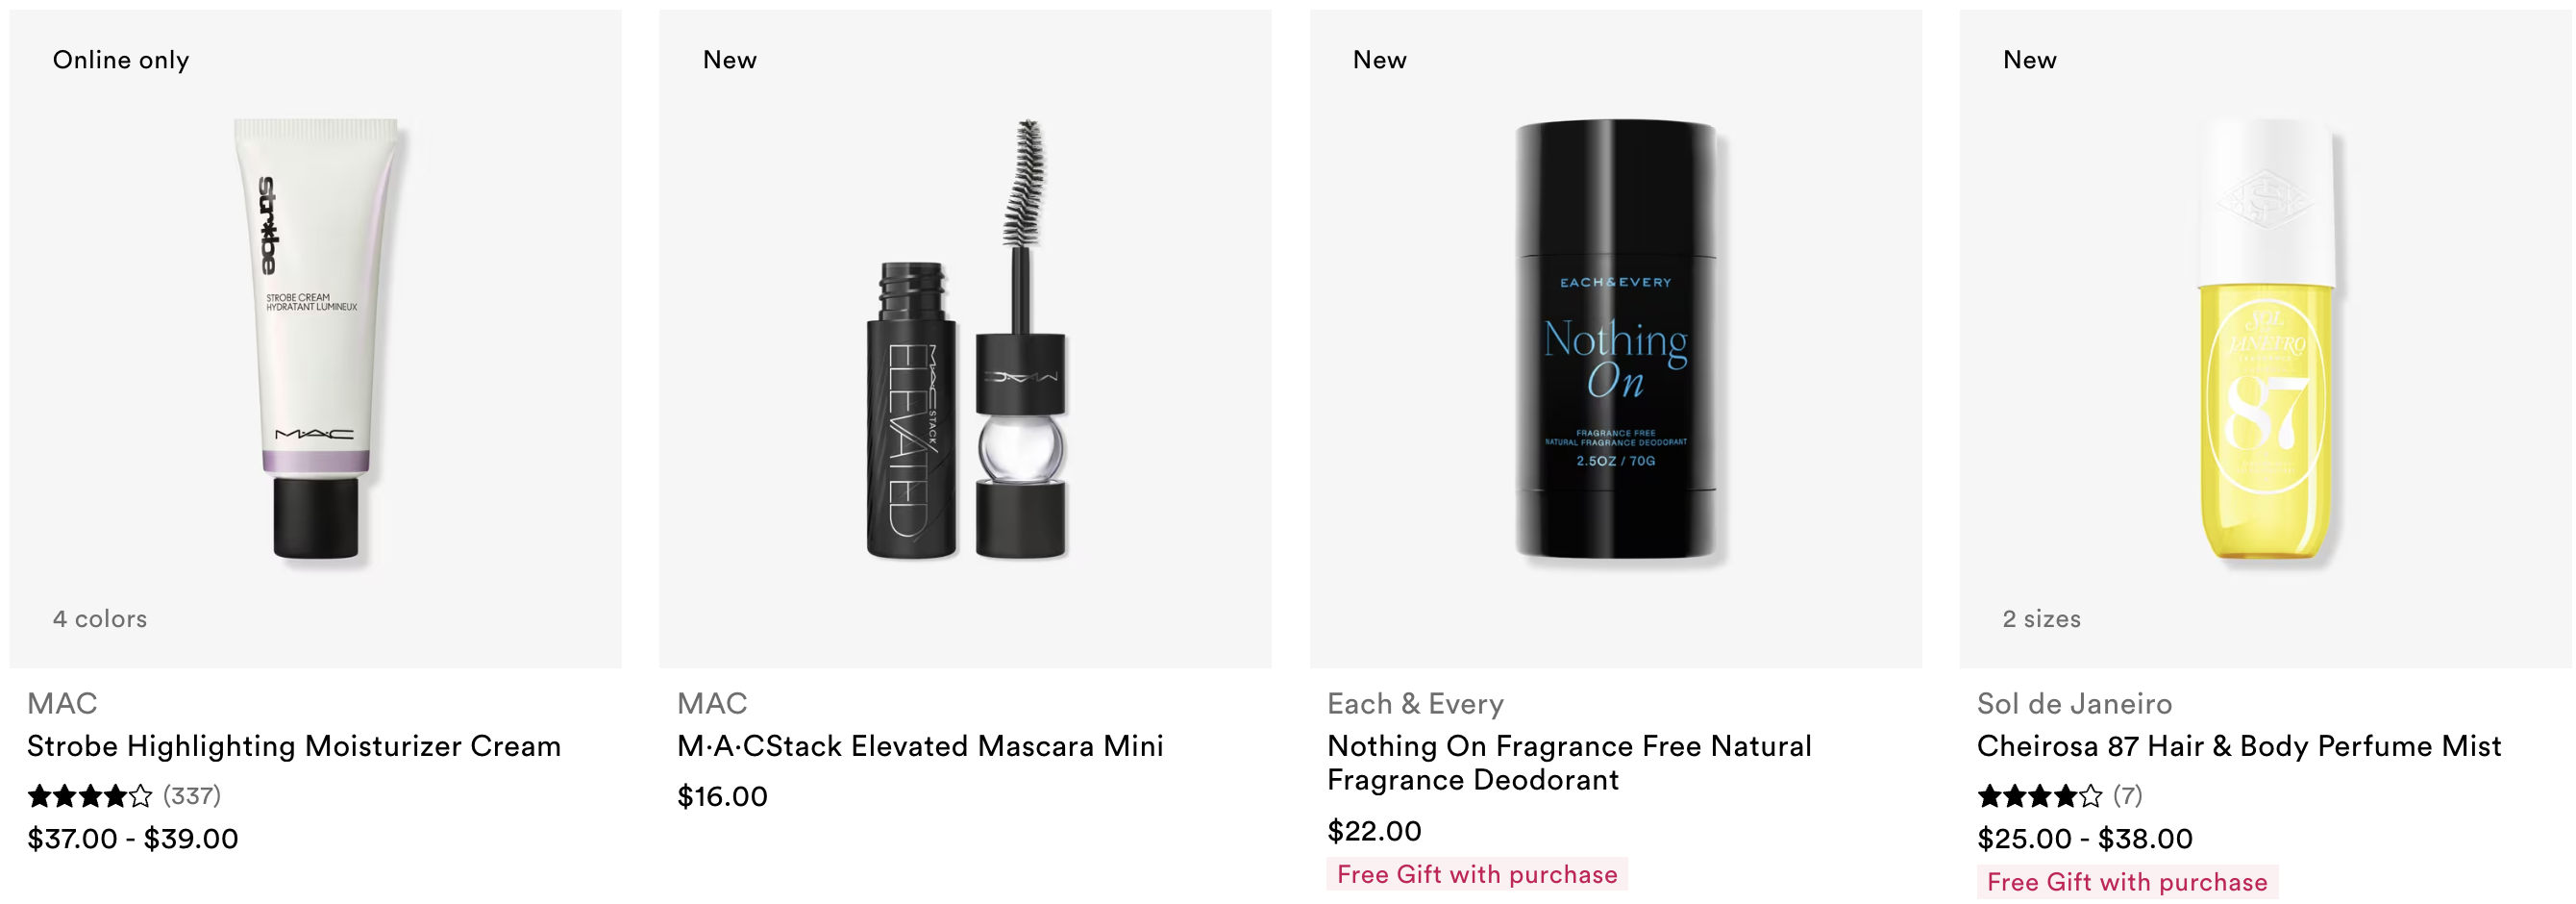
Task: Click the Each & Every brand name
Action: pyautogui.click(x=1415, y=704)
